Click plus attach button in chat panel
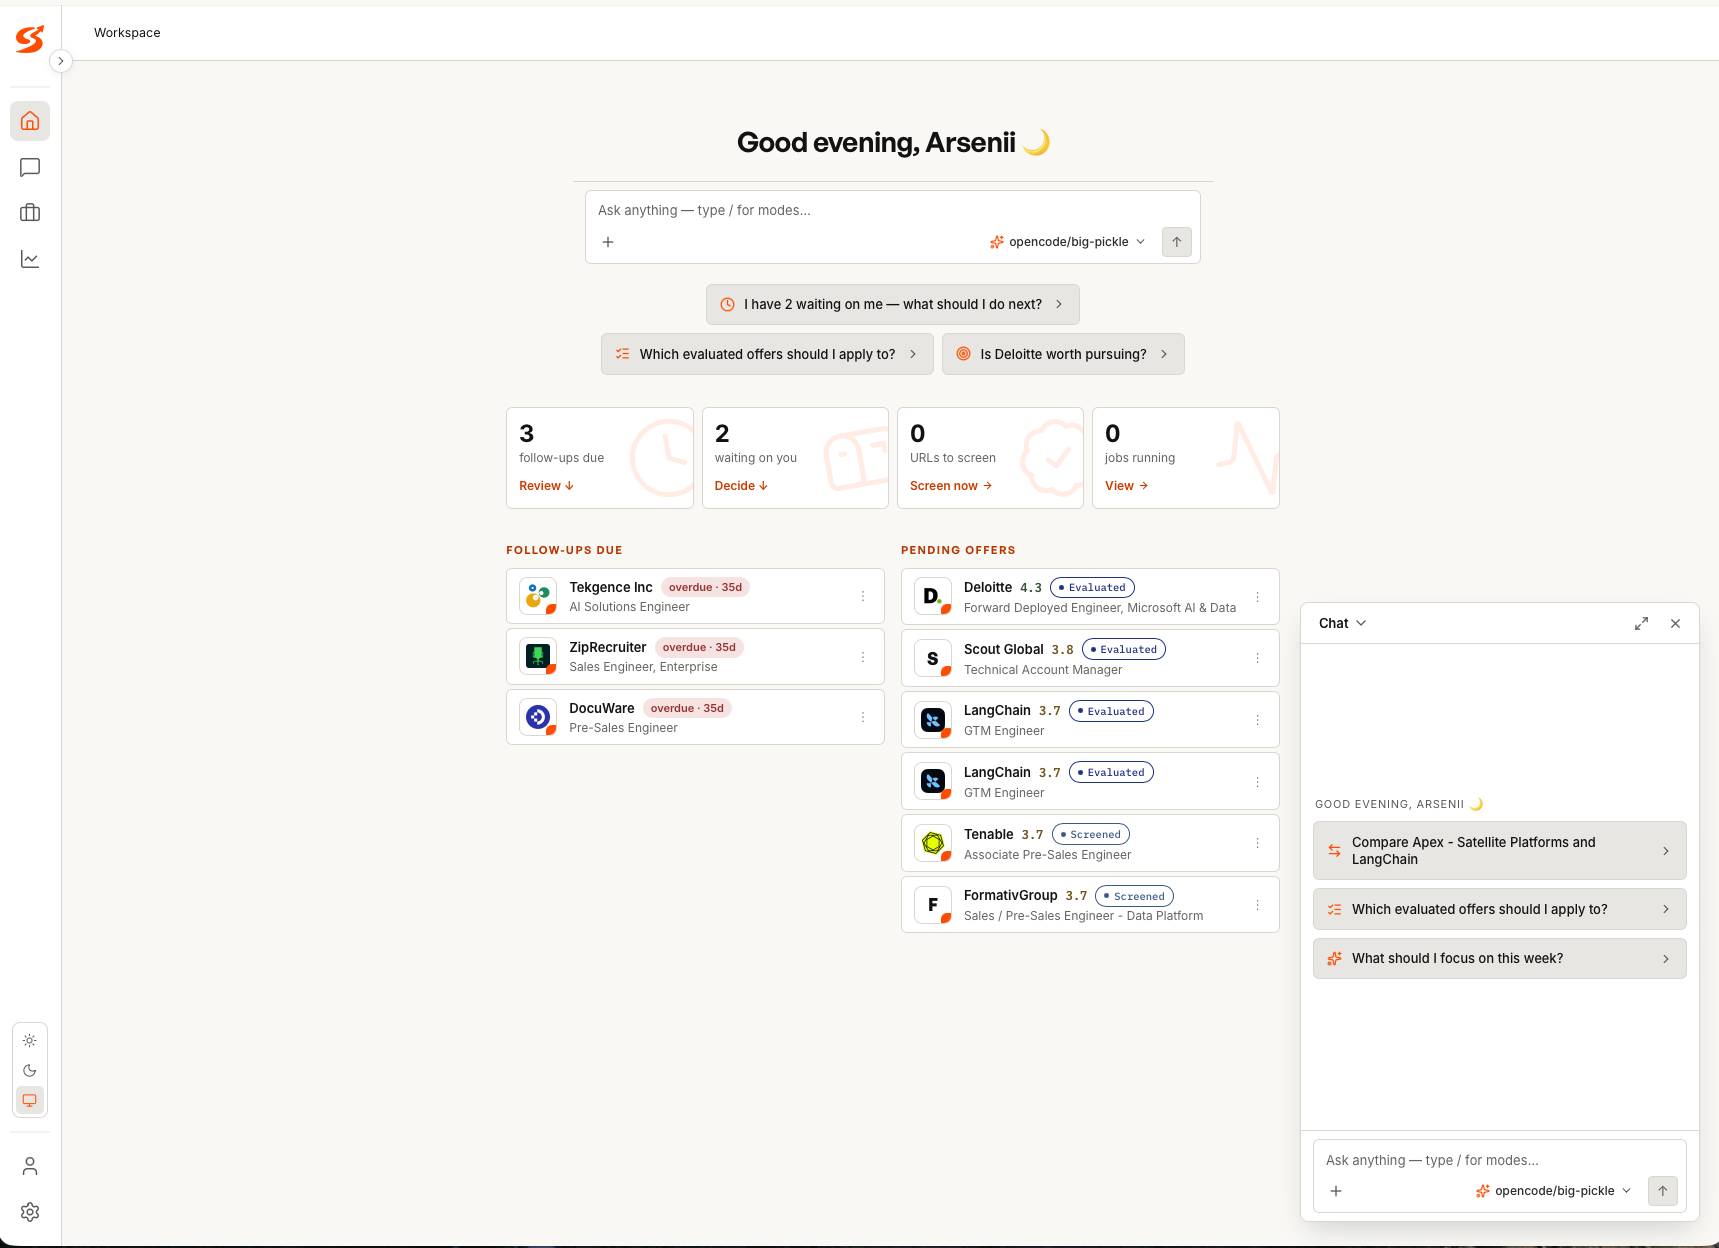The image size is (1719, 1248). [1336, 1191]
